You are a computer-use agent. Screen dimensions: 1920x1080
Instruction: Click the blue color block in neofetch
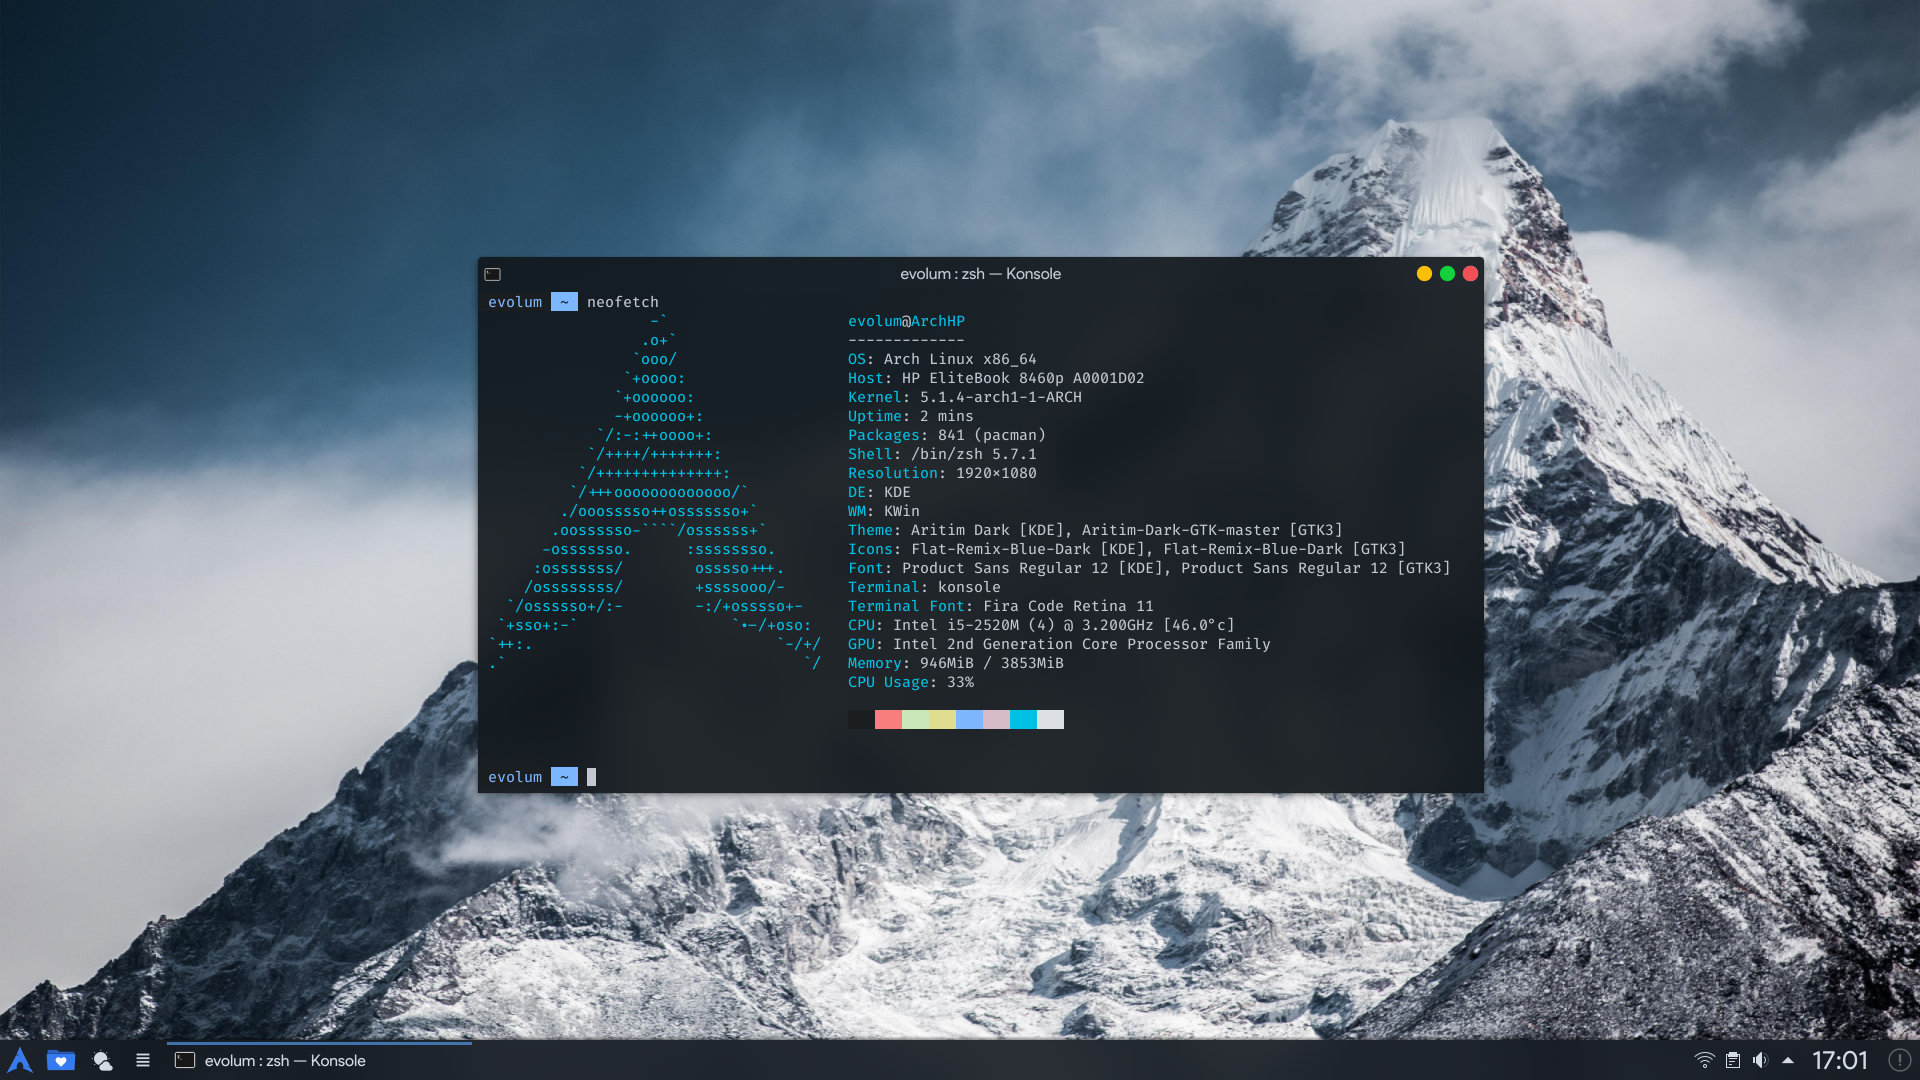(x=969, y=719)
